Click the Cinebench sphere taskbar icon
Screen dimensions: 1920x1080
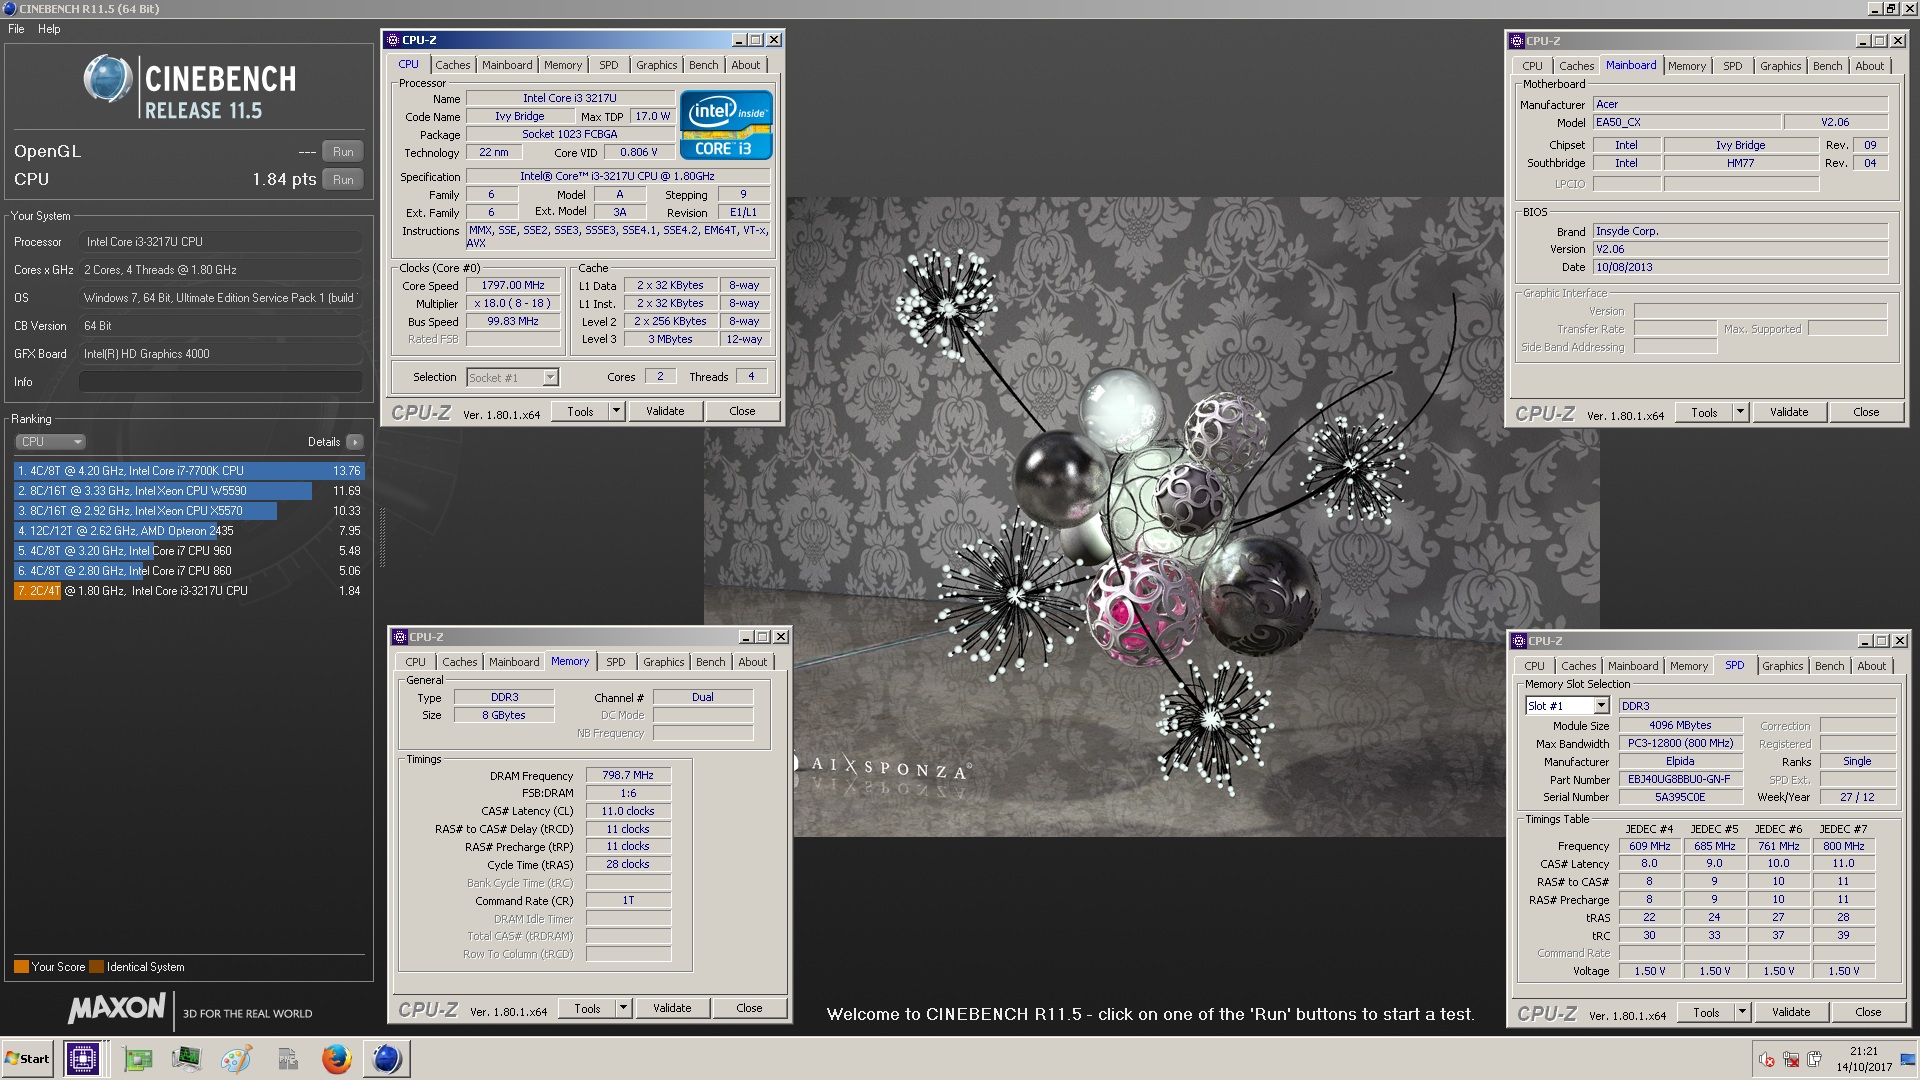tap(386, 1059)
